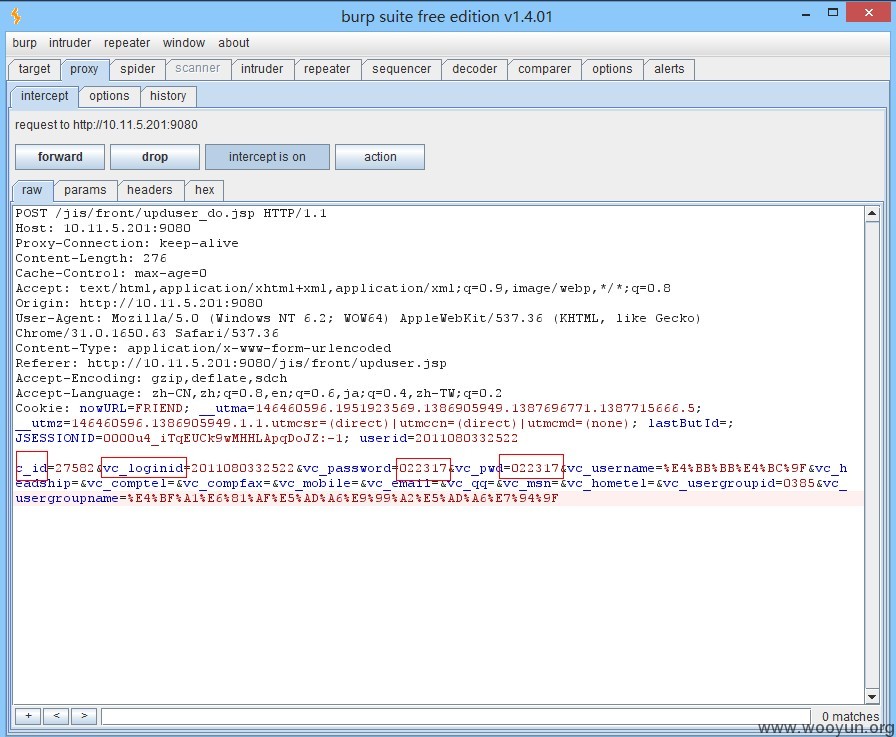Toggle the intercept is on button
The width and height of the screenshot is (896, 737).
[267, 157]
